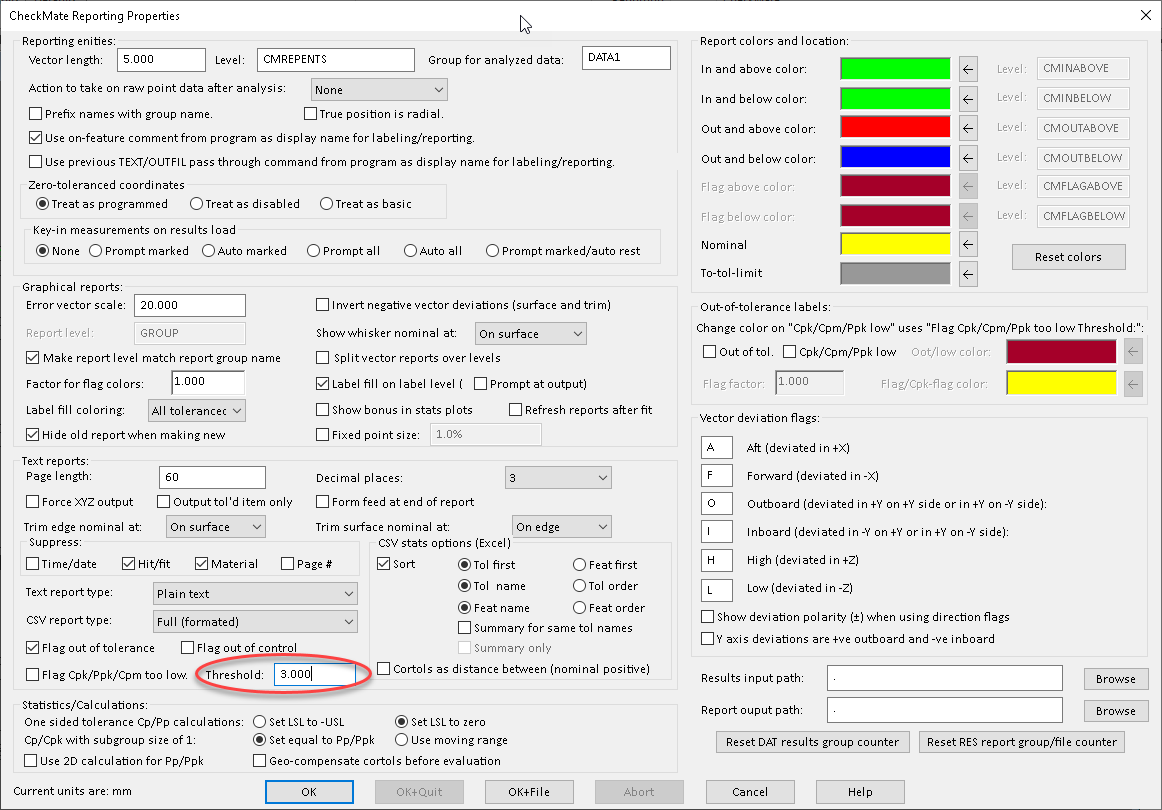Enable True position is radial checkbox
The width and height of the screenshot is (1162, 810).
click(311, 114)
